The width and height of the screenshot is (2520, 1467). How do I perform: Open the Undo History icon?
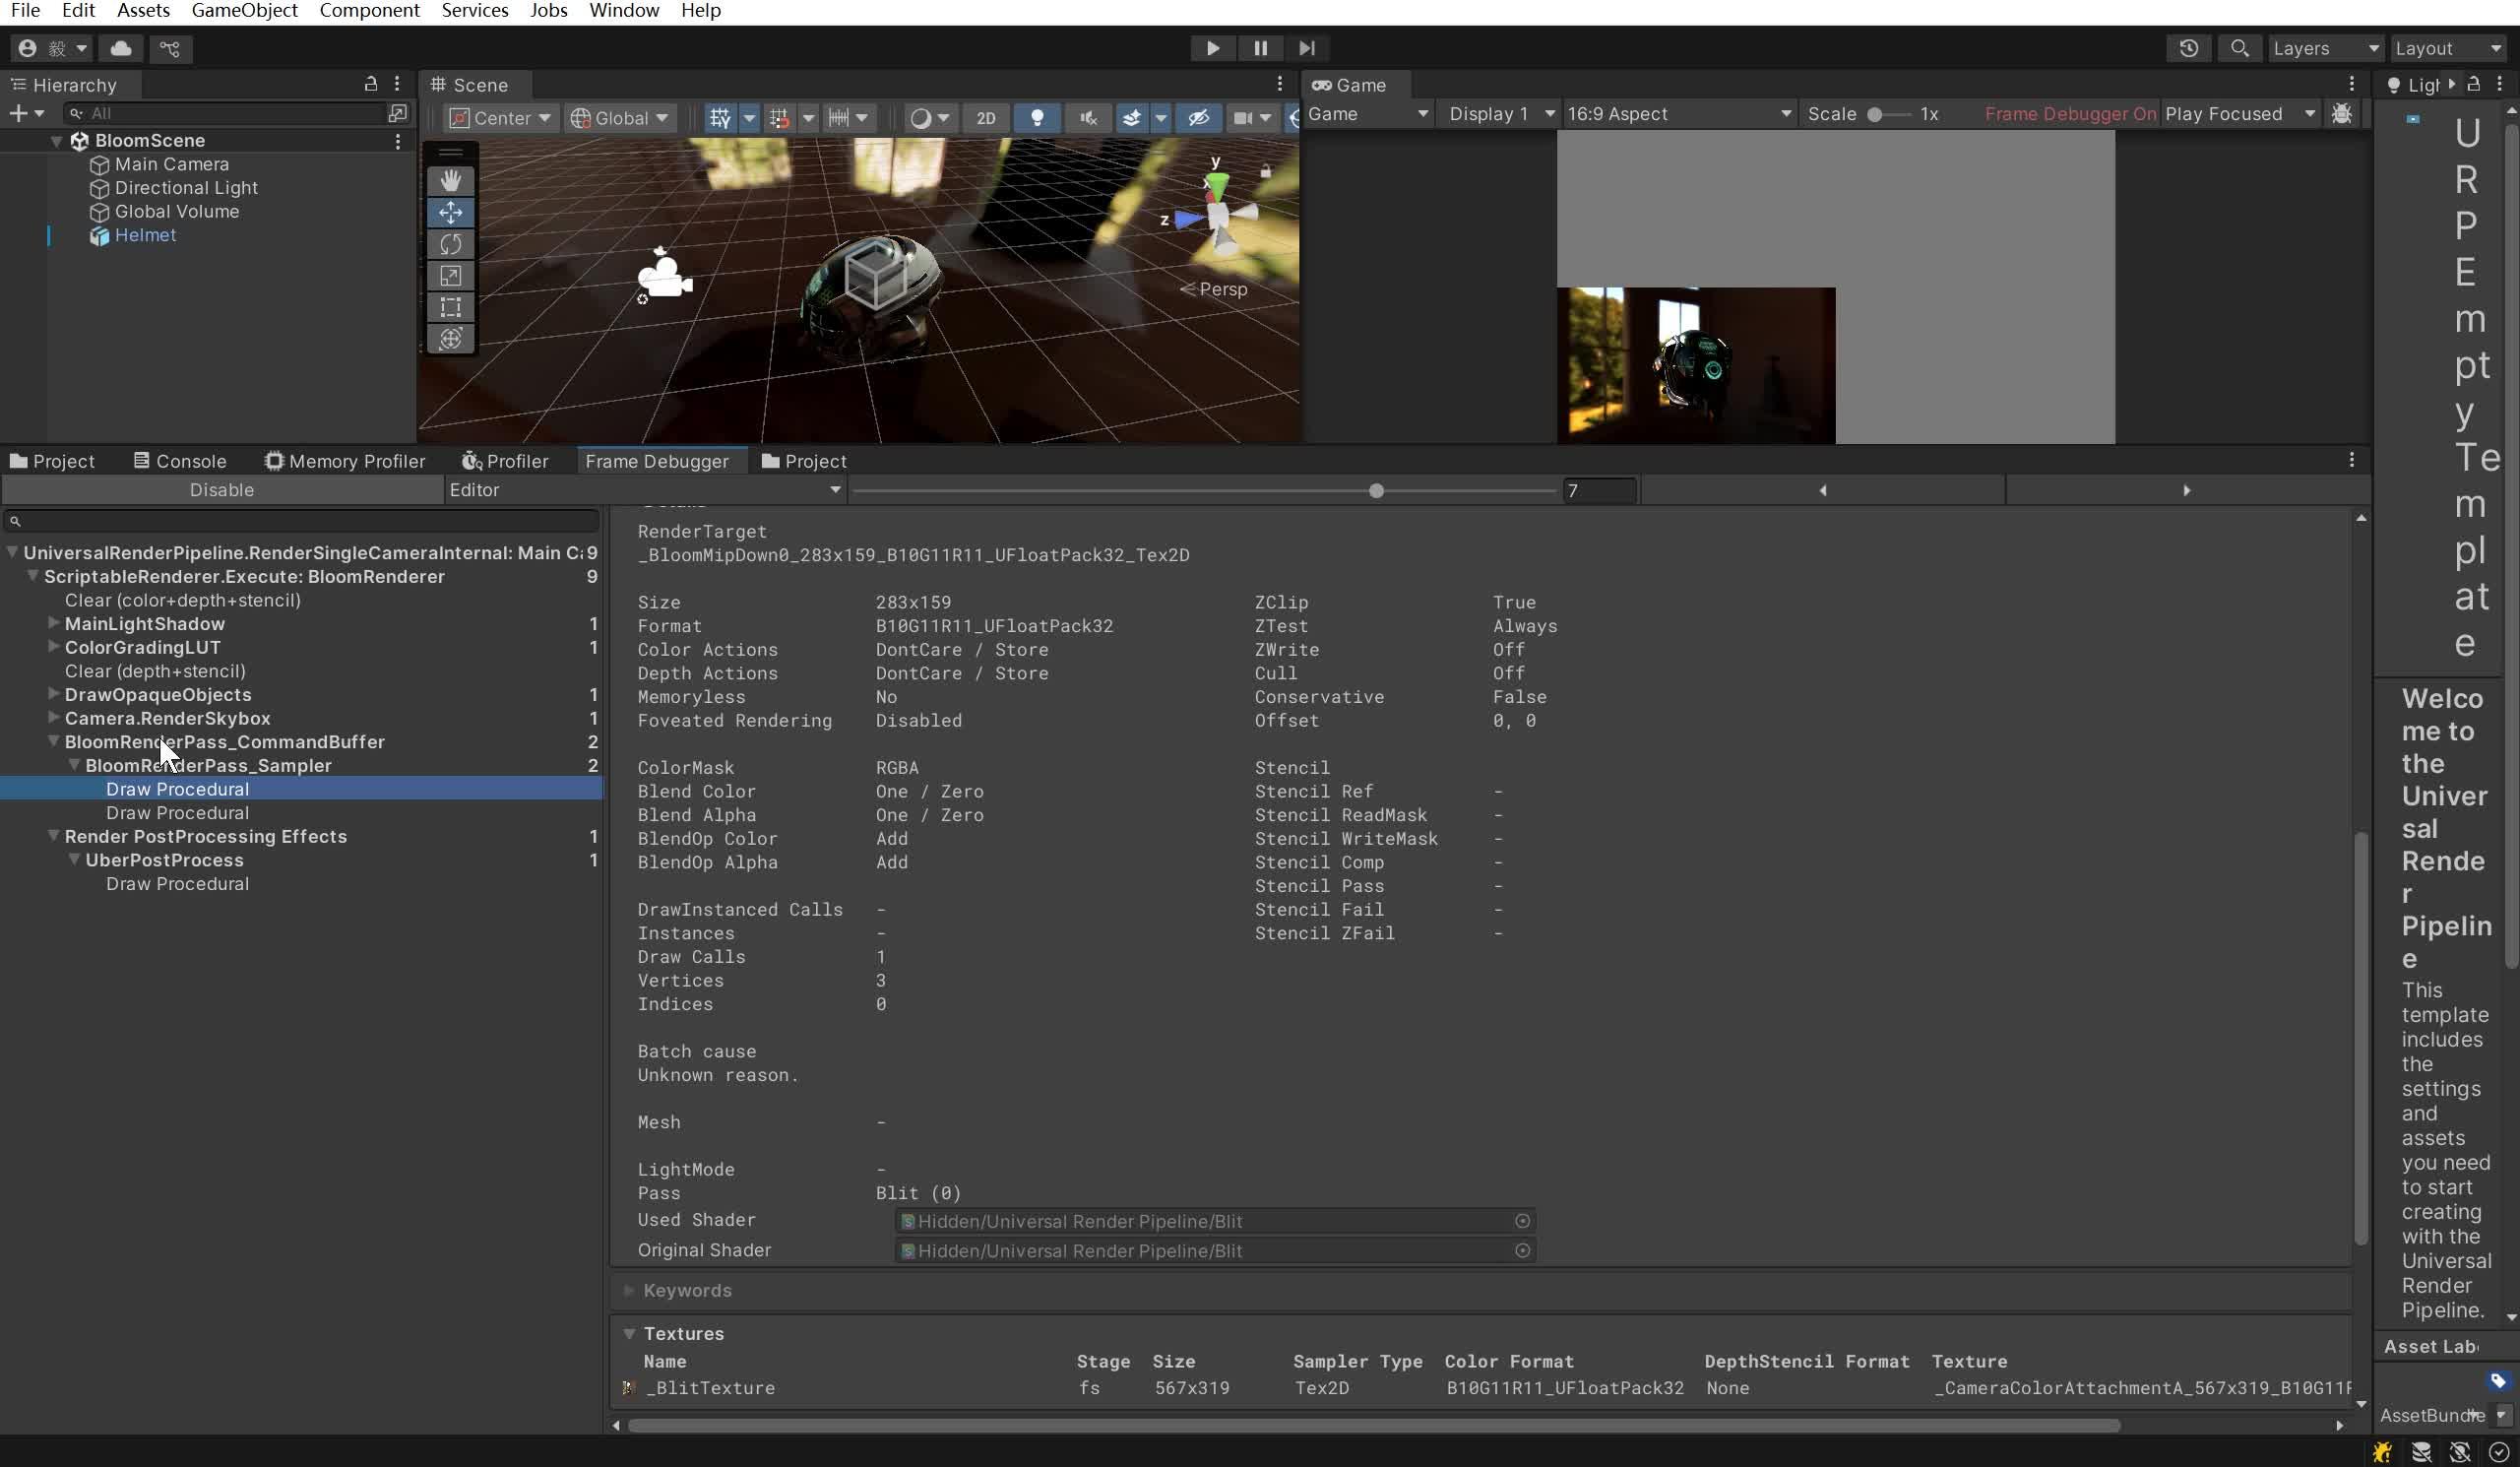pyautogui.click(x=2188, y=48)
